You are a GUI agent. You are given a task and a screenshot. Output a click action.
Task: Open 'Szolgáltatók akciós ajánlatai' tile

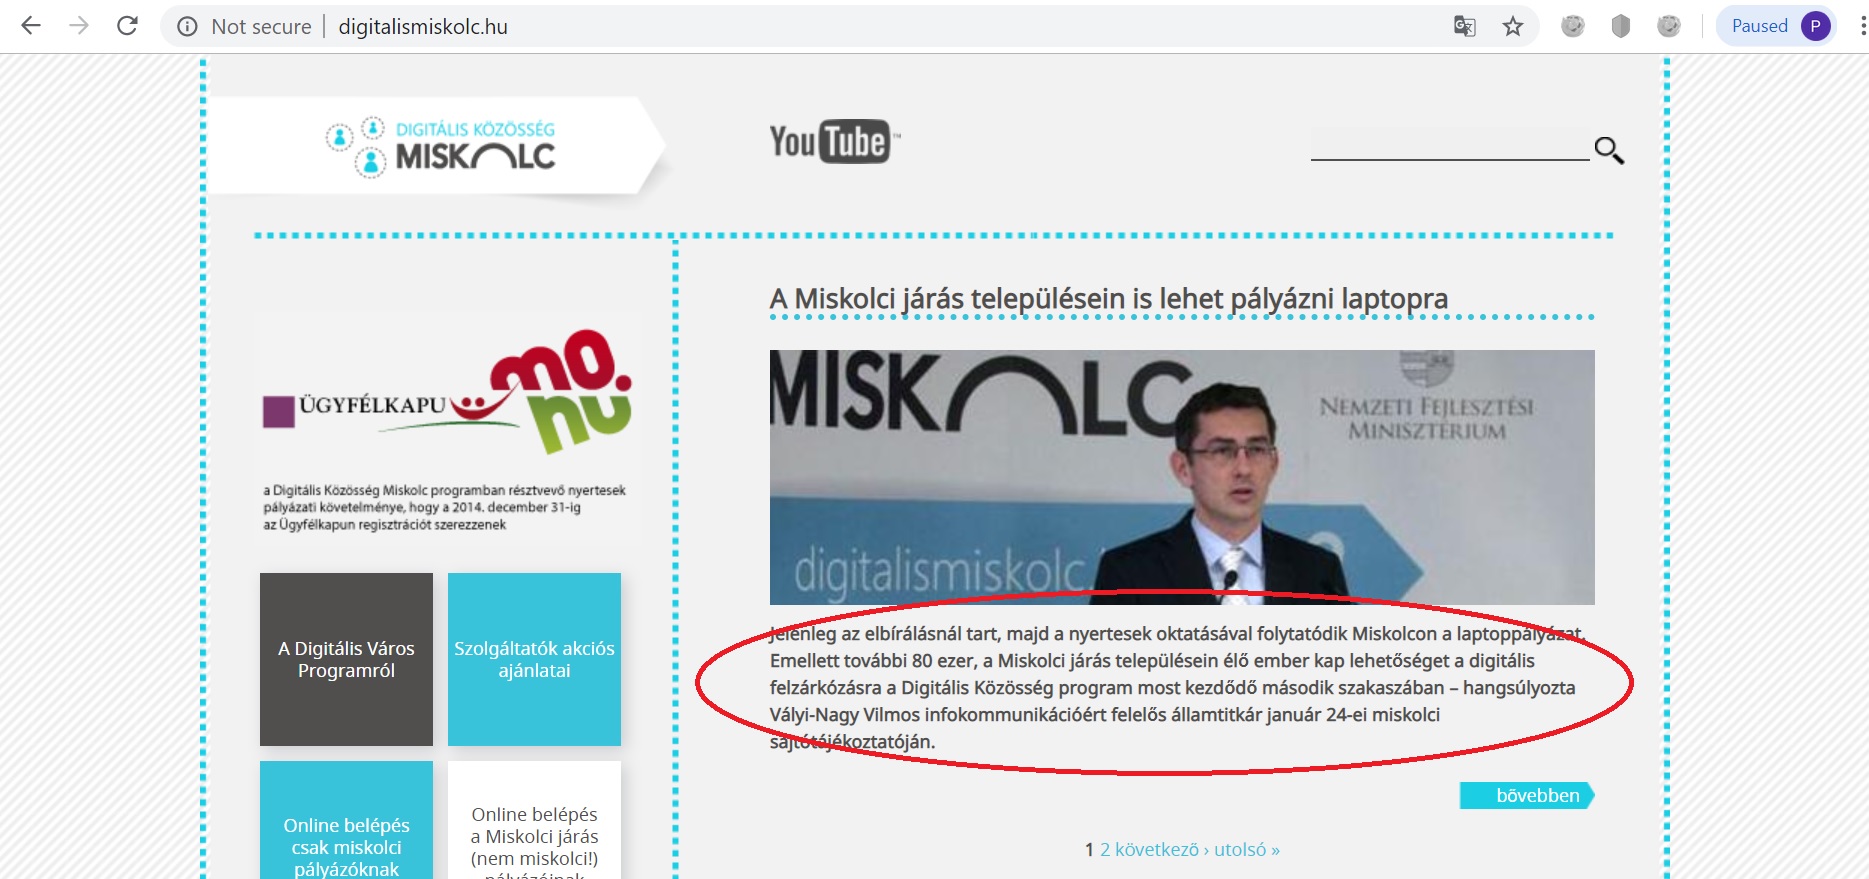click(x=534, y=659)
